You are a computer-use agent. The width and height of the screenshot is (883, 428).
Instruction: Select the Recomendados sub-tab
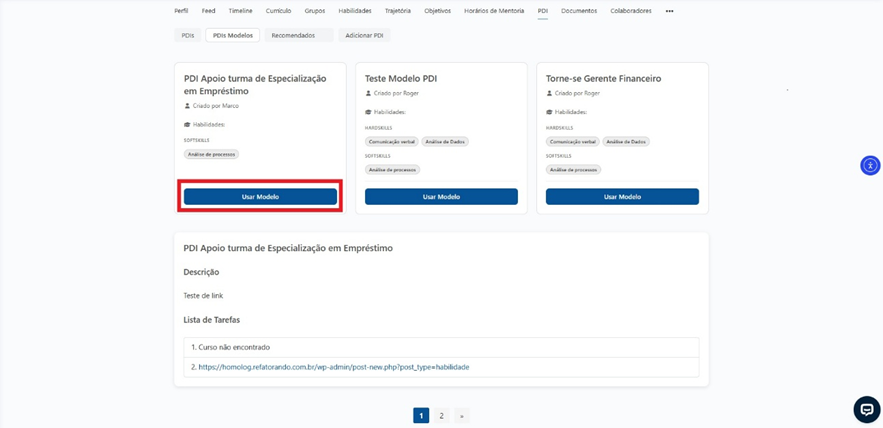point(293,35)
